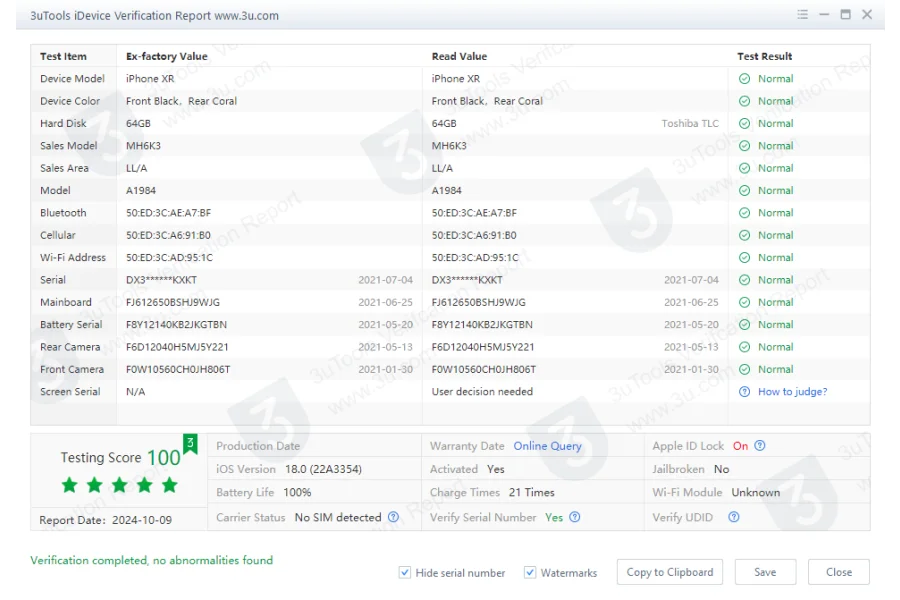This screenshot has height=600, width=900.
Task: Click Verification completed, no abnormalities found message
Action: [x=152, y=560]
